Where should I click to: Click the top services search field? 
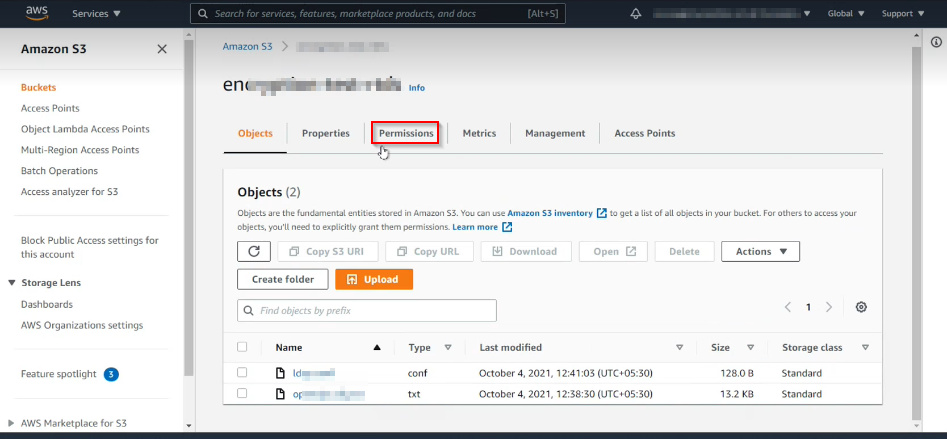point(378,13)
